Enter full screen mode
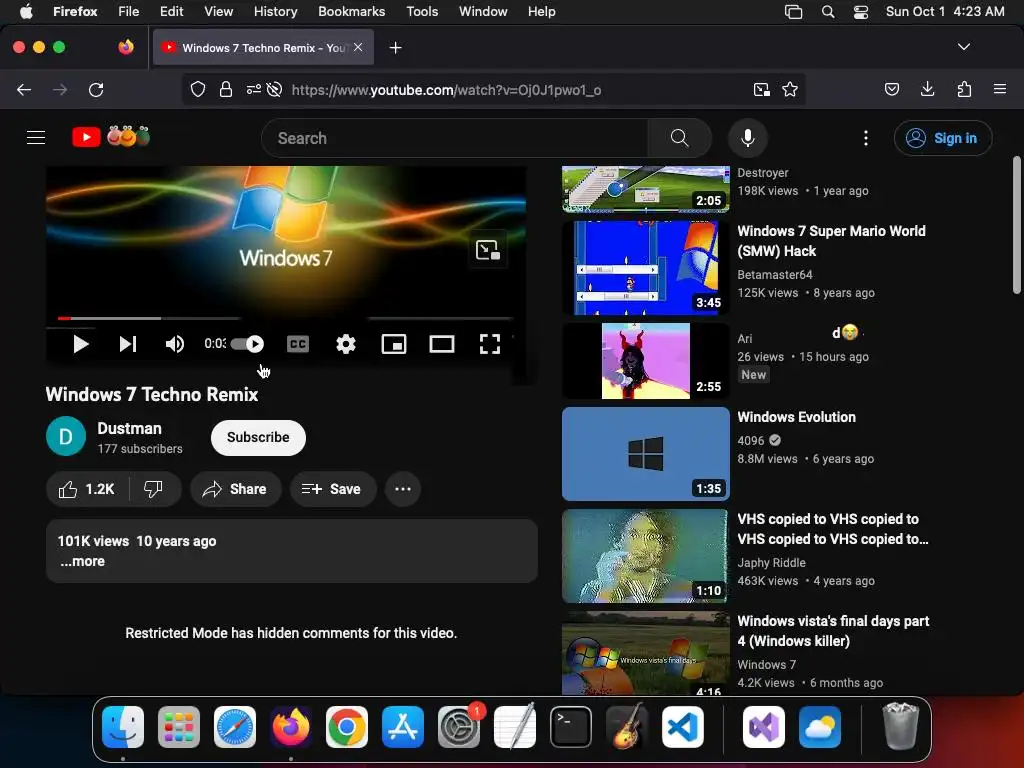1024x768 pixels. click(x=490, y=344)
